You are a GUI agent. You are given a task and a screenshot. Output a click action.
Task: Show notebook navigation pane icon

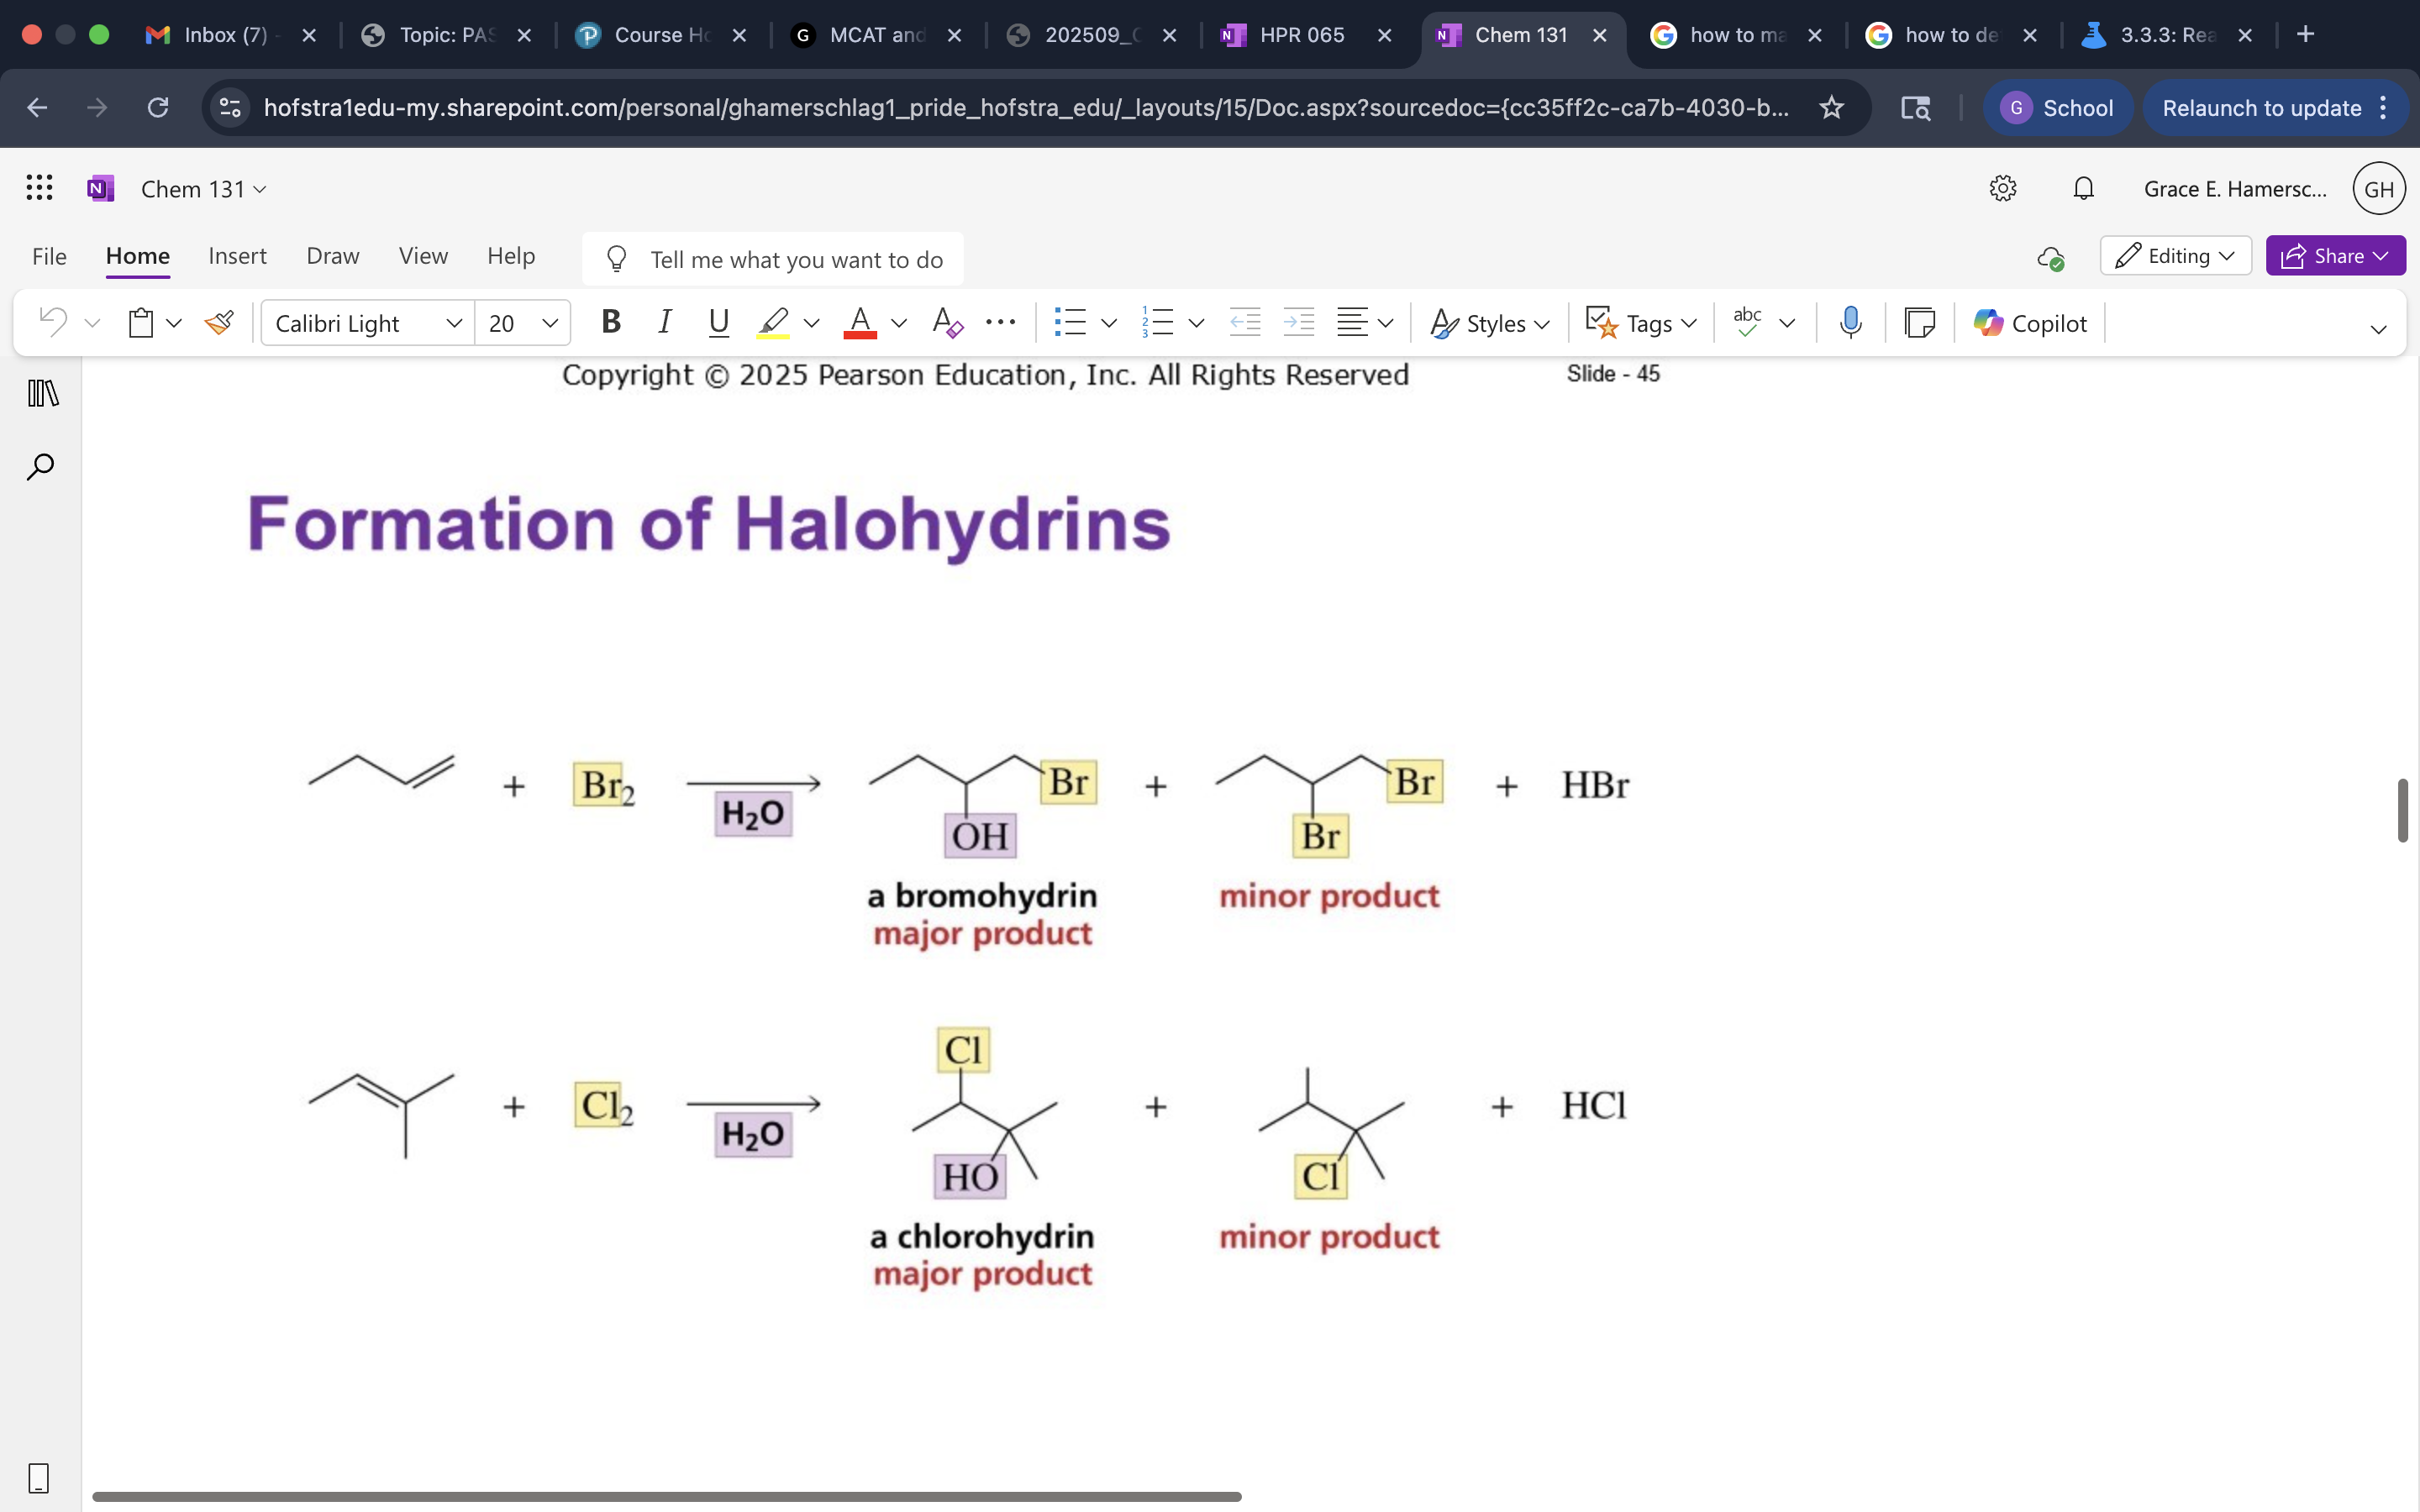(43, 393)
